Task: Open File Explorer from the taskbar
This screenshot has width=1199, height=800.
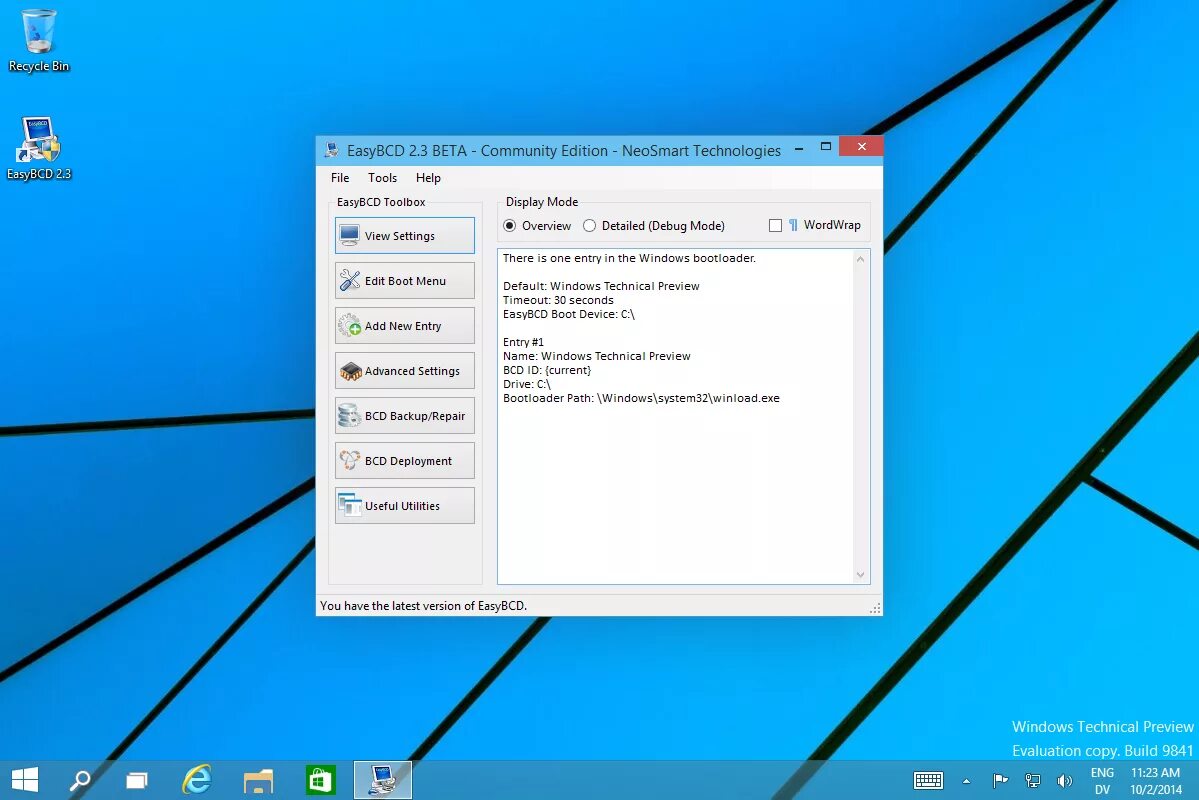Action: [x=258, y=780]
